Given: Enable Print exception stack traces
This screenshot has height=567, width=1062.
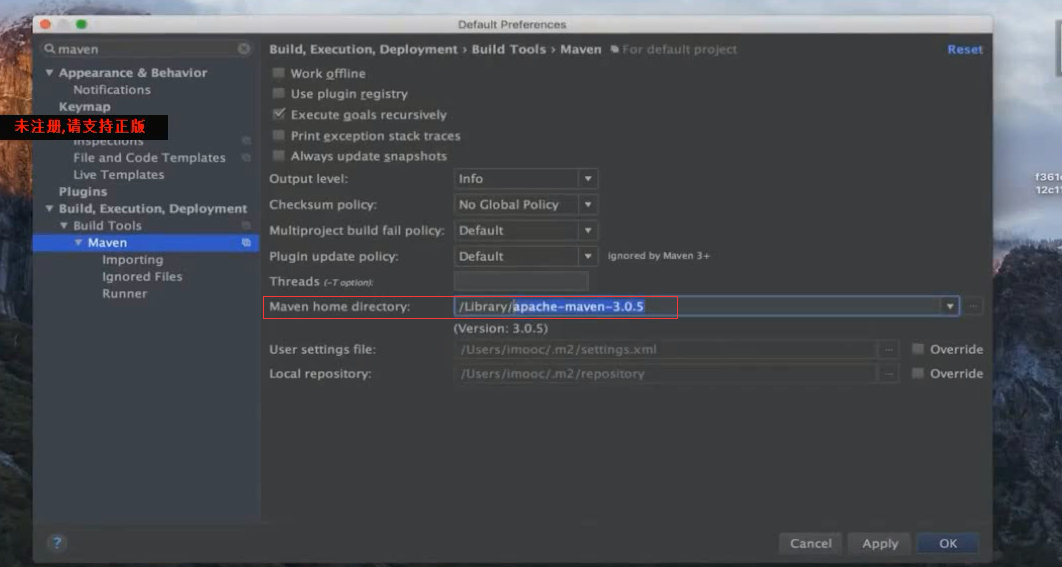Looking at the screenshot, I should pyautogui.click(x=278, y=135).
